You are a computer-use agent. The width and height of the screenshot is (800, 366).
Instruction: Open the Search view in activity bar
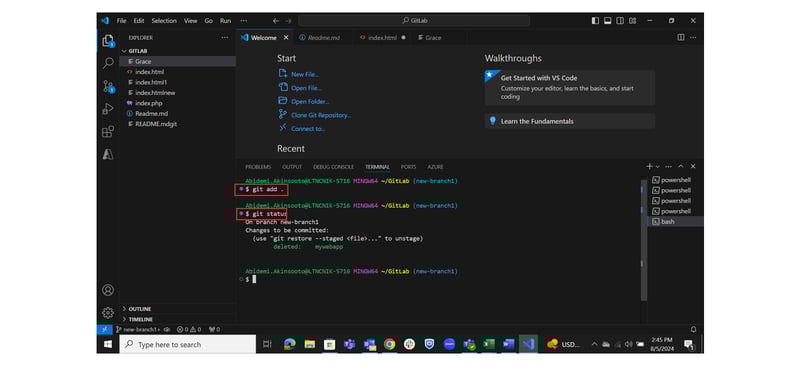[108, 63]
